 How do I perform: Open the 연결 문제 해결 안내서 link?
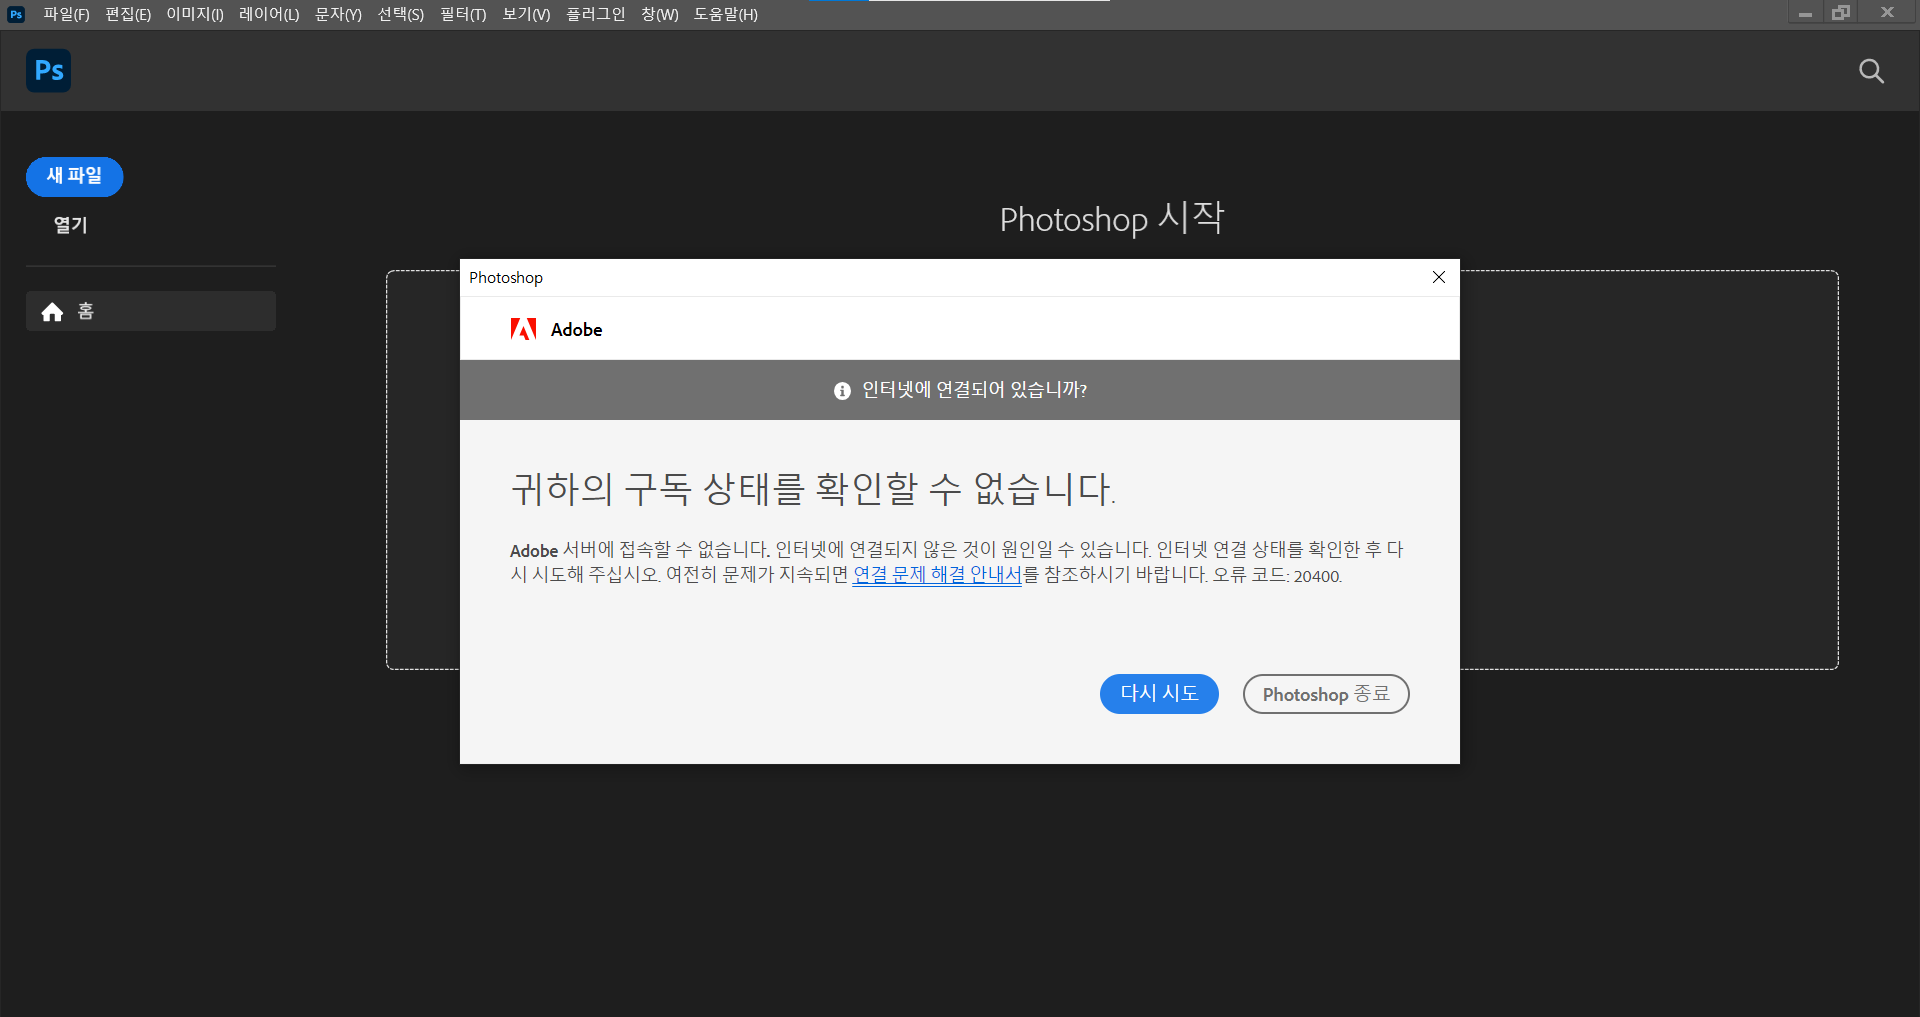pos(936,575)
